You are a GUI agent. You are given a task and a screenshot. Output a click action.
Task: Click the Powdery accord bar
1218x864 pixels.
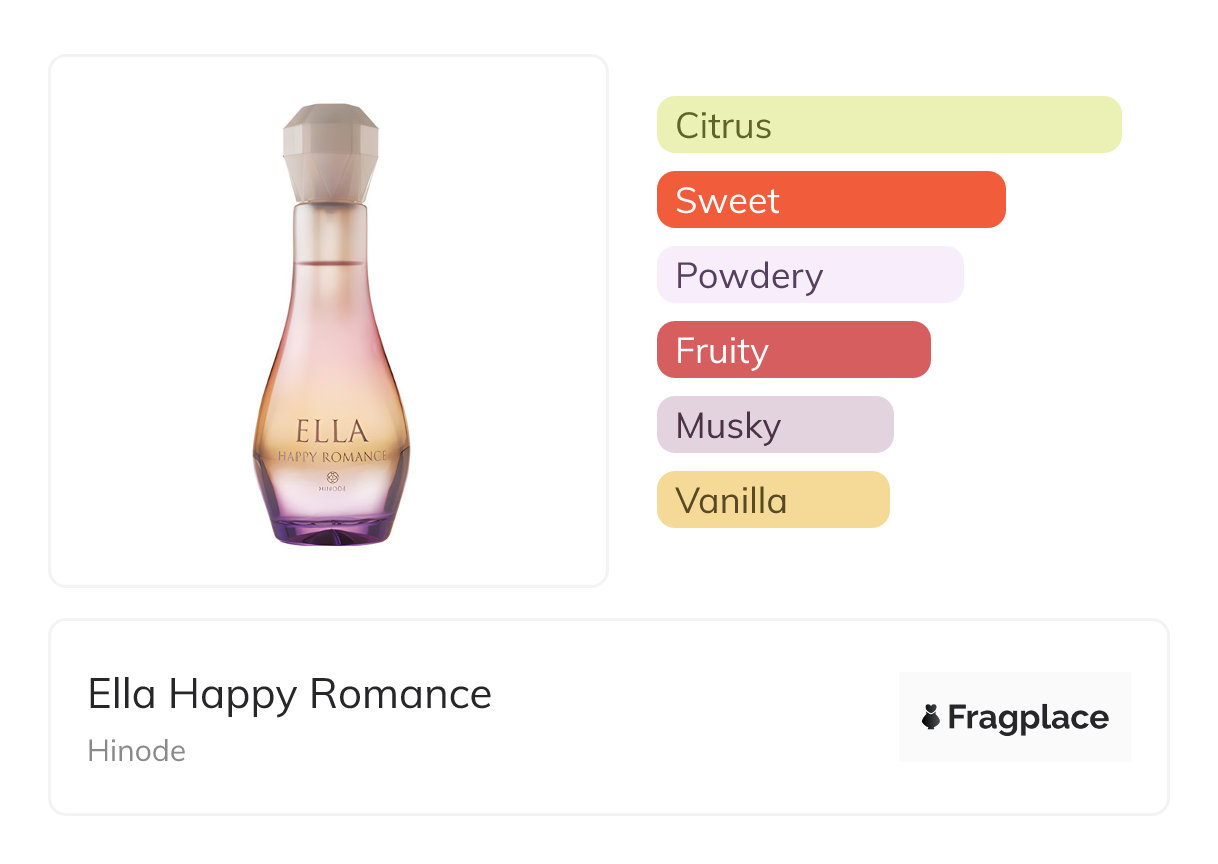809,275
